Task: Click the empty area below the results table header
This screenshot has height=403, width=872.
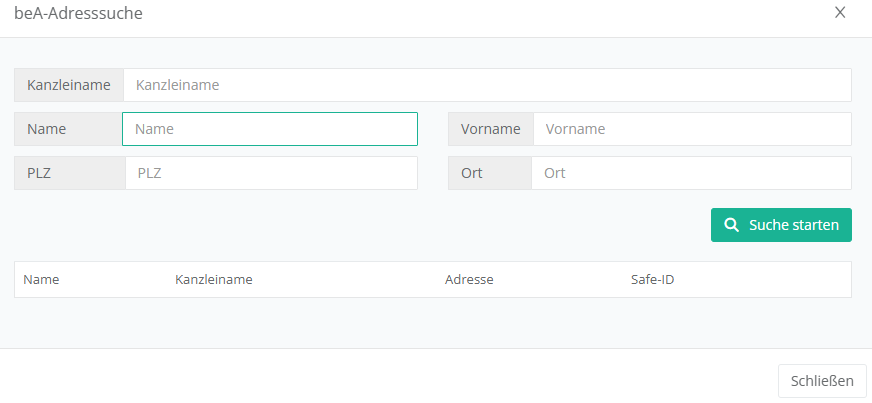Action: [432, 322]
